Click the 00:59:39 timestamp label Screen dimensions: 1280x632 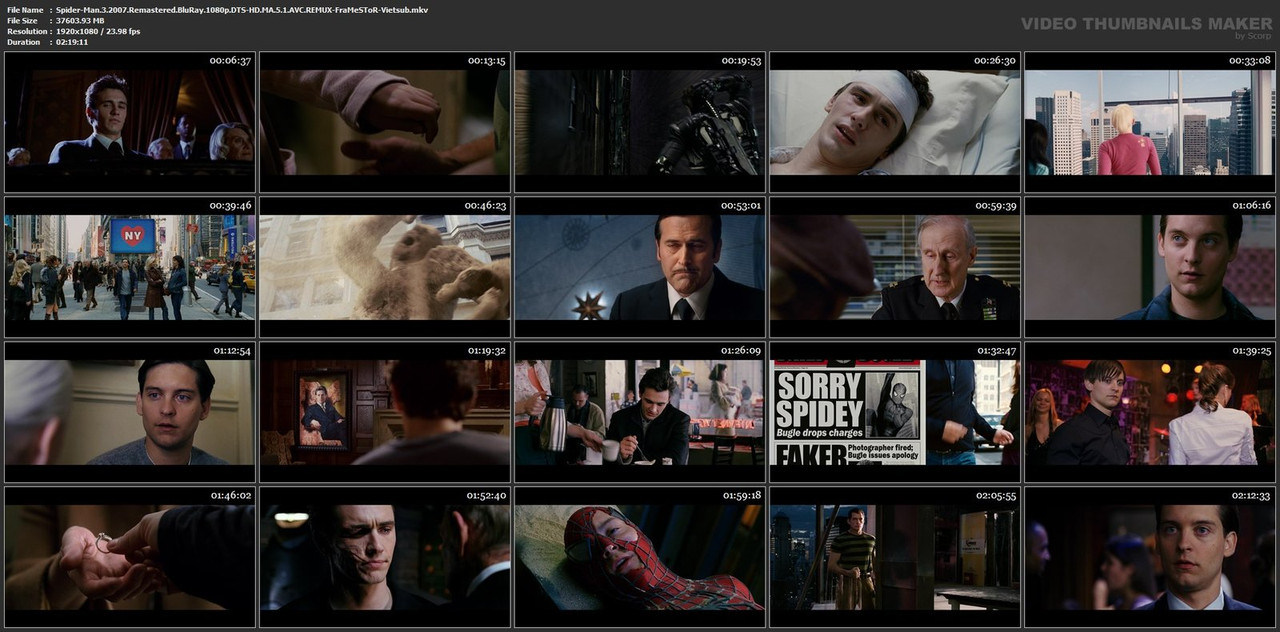coord(995,206)
